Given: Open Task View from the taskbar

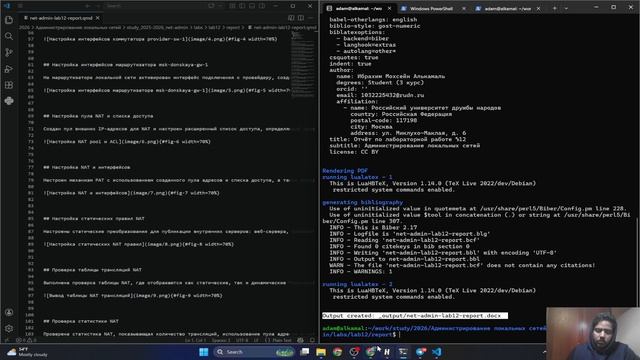Looking at the screenshot, I should pyautogui.click(x=304, y=352).
